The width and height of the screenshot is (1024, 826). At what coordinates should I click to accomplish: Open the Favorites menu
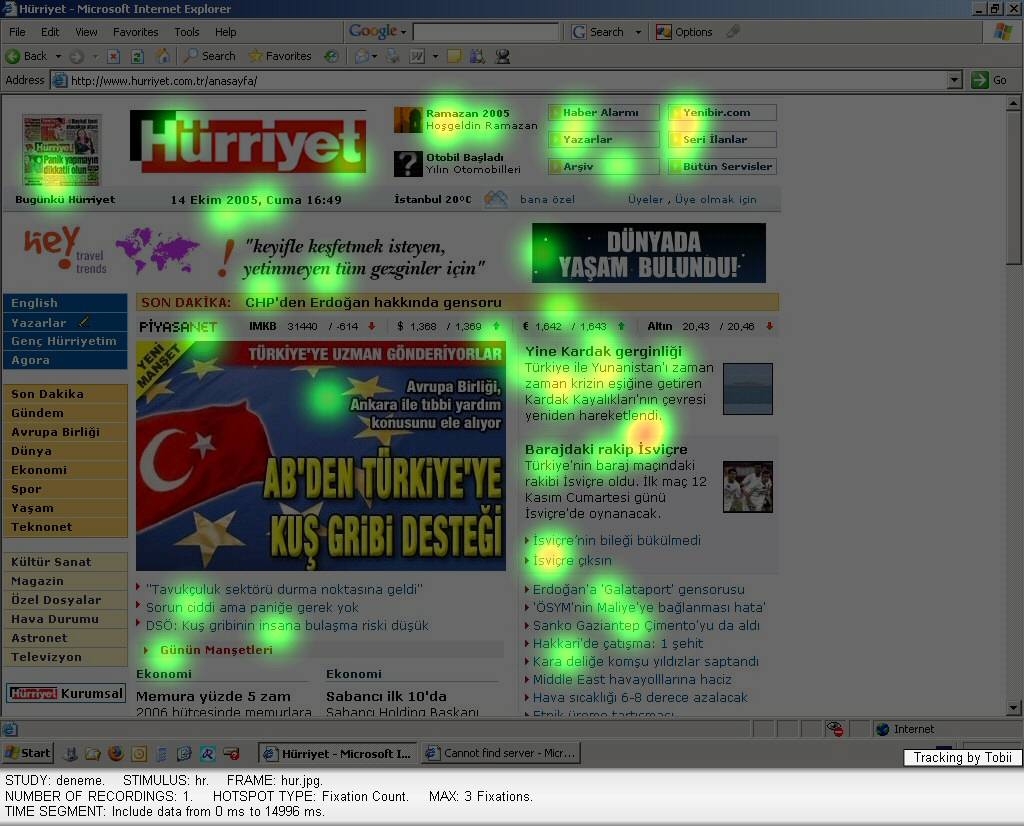point(135,32)
